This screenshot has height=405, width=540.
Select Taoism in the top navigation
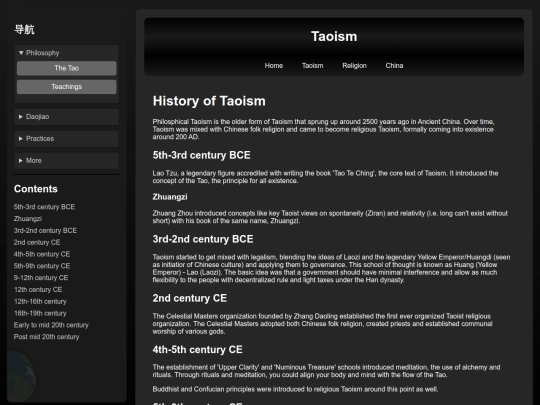pos(312,65)
